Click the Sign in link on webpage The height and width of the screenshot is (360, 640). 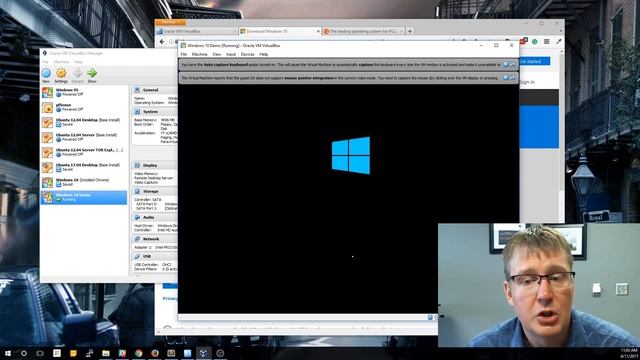[x=527, y=82]
